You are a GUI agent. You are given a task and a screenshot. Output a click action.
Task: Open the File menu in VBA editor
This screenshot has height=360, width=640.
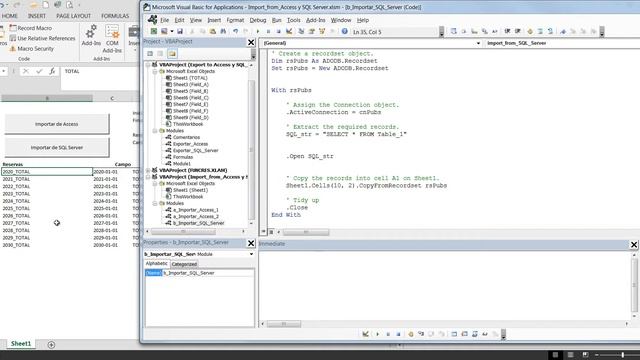164,20
